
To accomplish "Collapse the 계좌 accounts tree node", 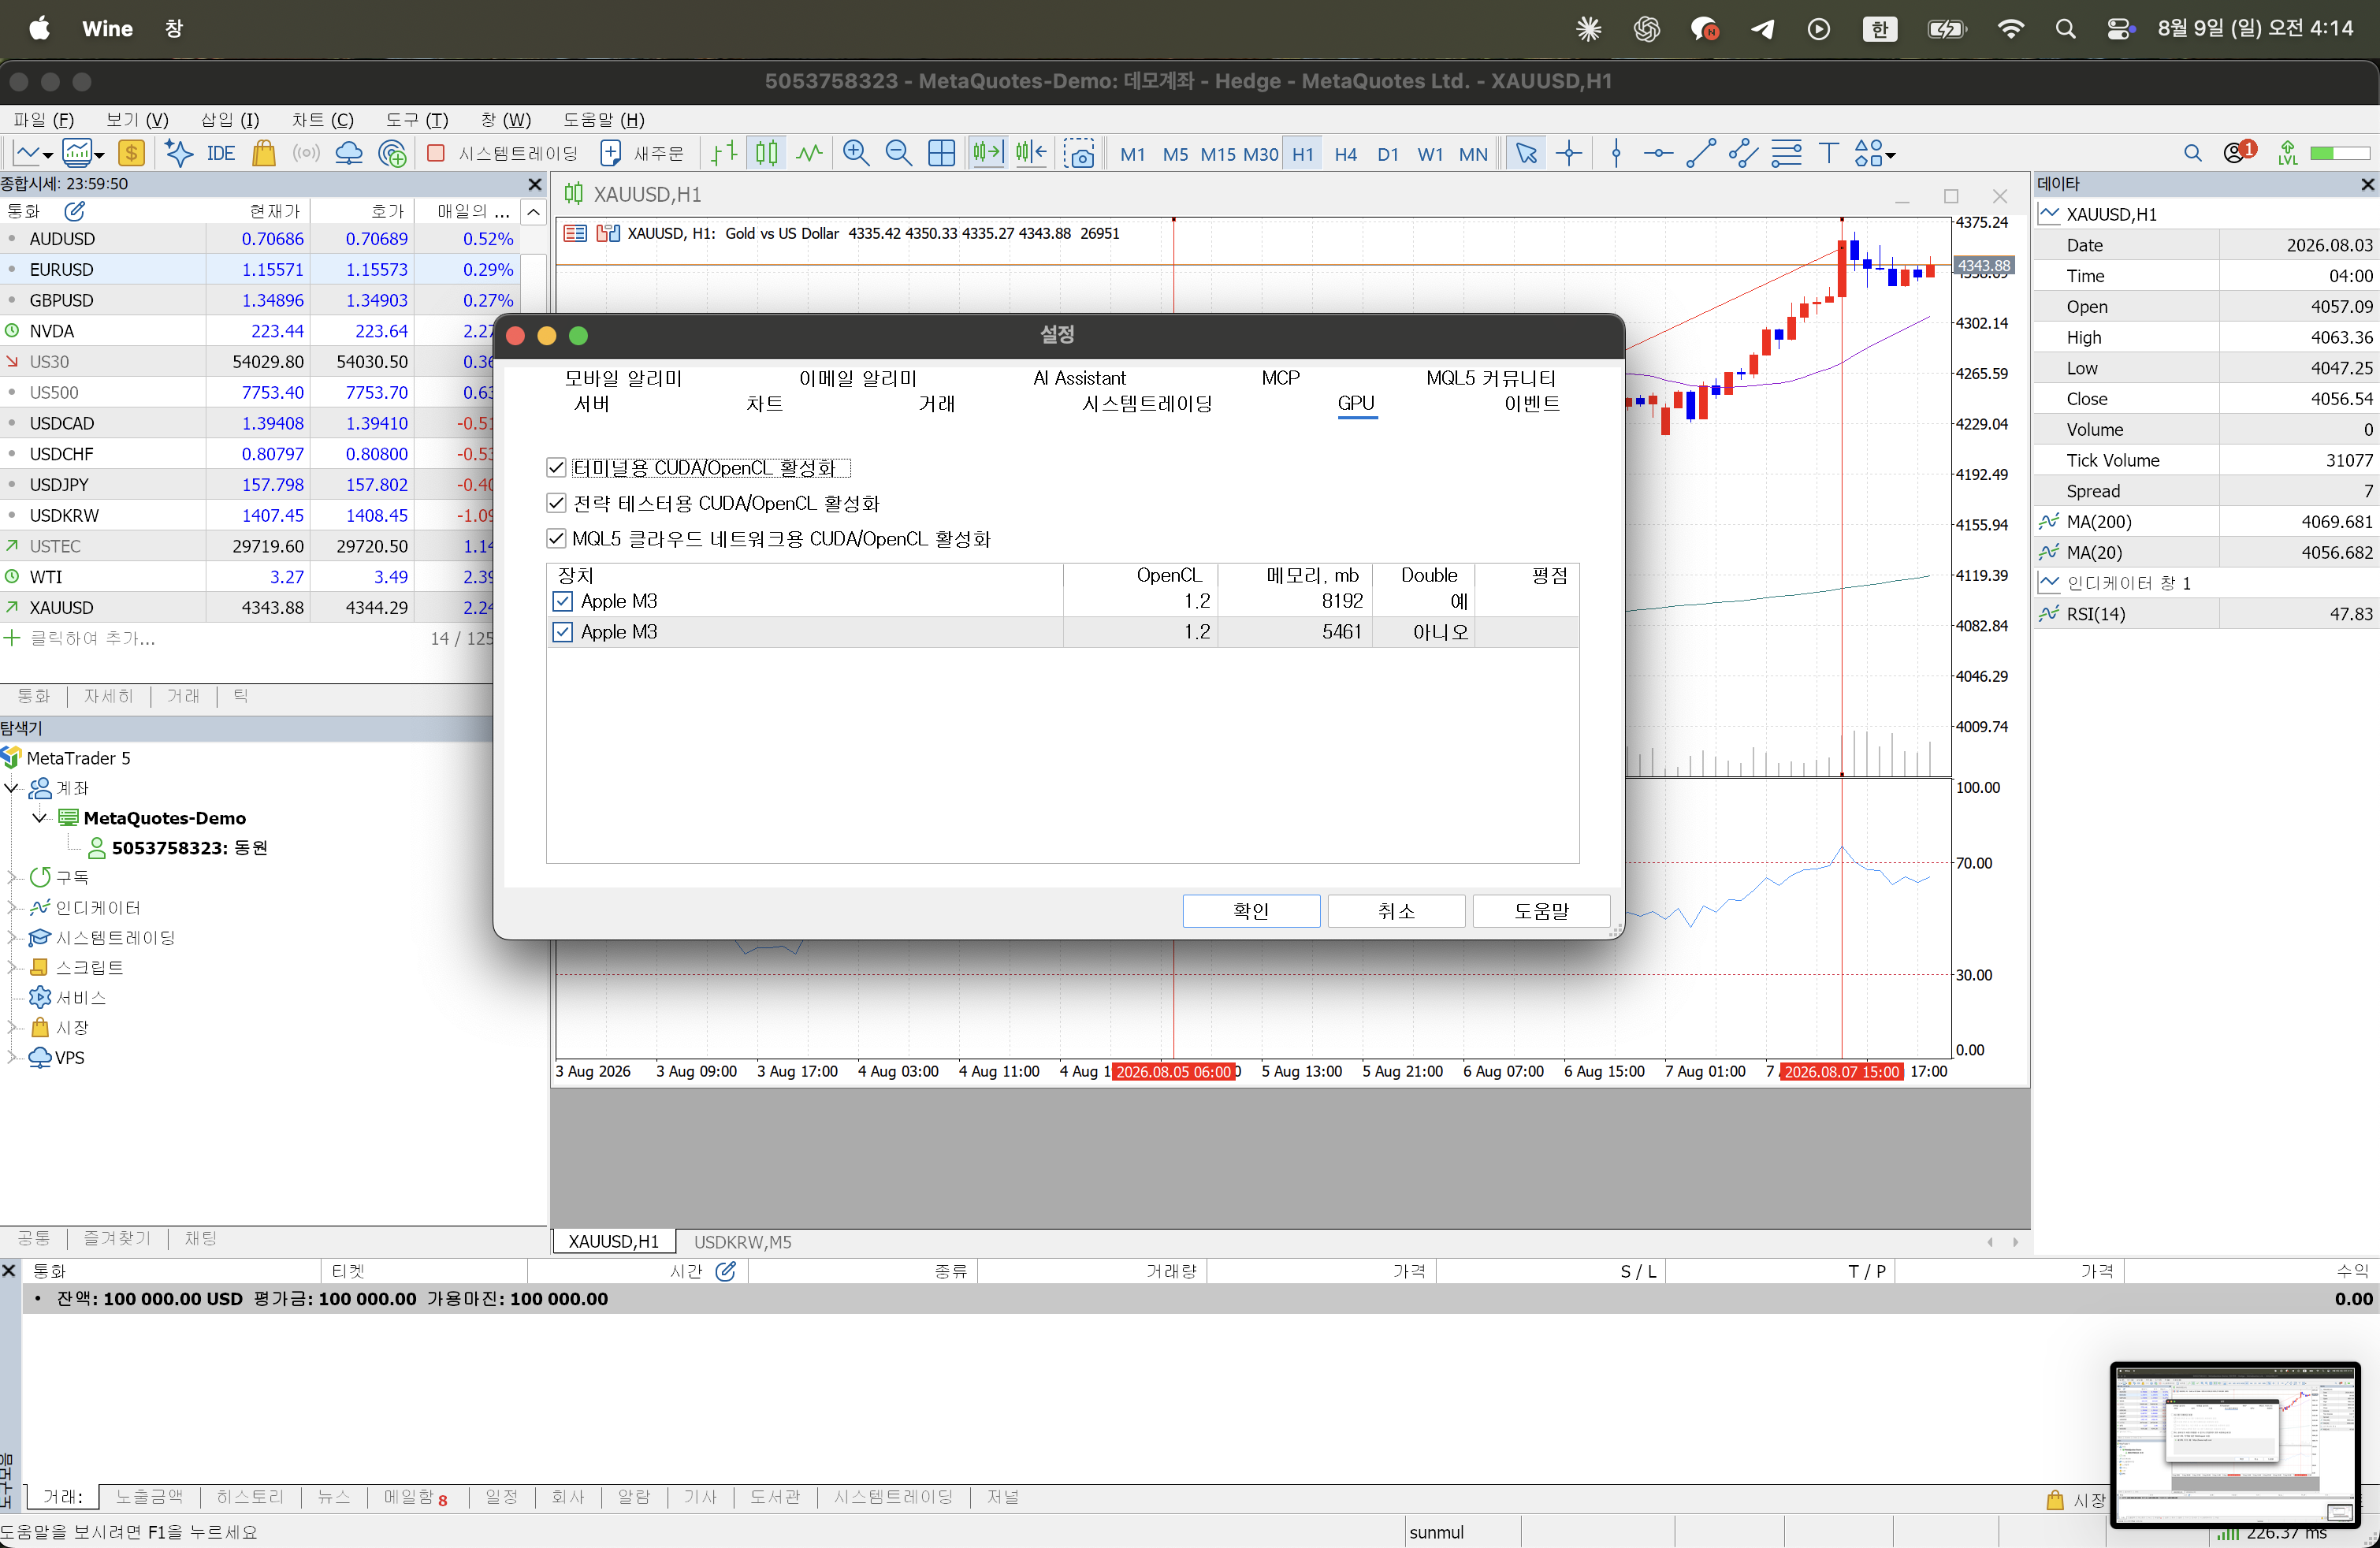I will [12, 788].
